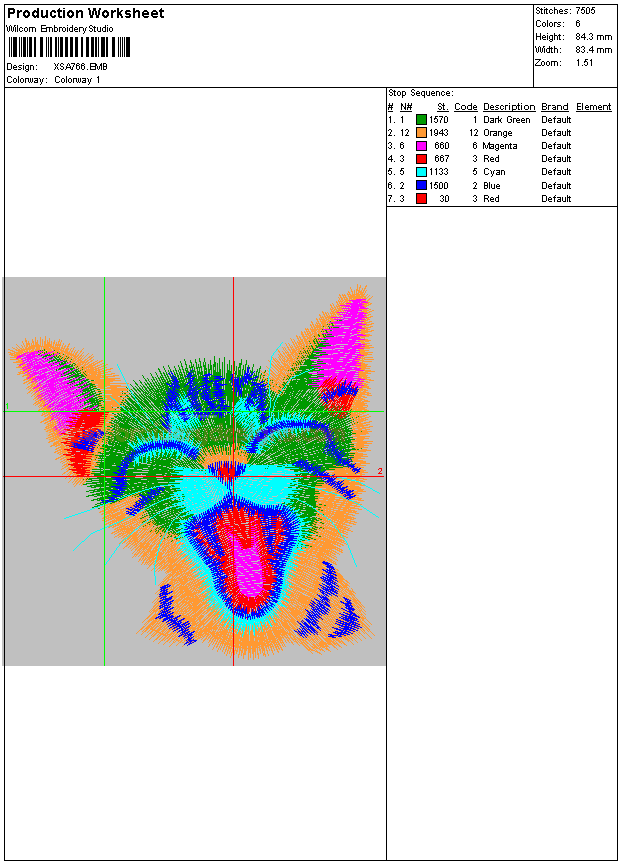Click the 'Design:' label
Image resolution: width=620 pixels, height=861 pixels.
[x=22, y=67]
